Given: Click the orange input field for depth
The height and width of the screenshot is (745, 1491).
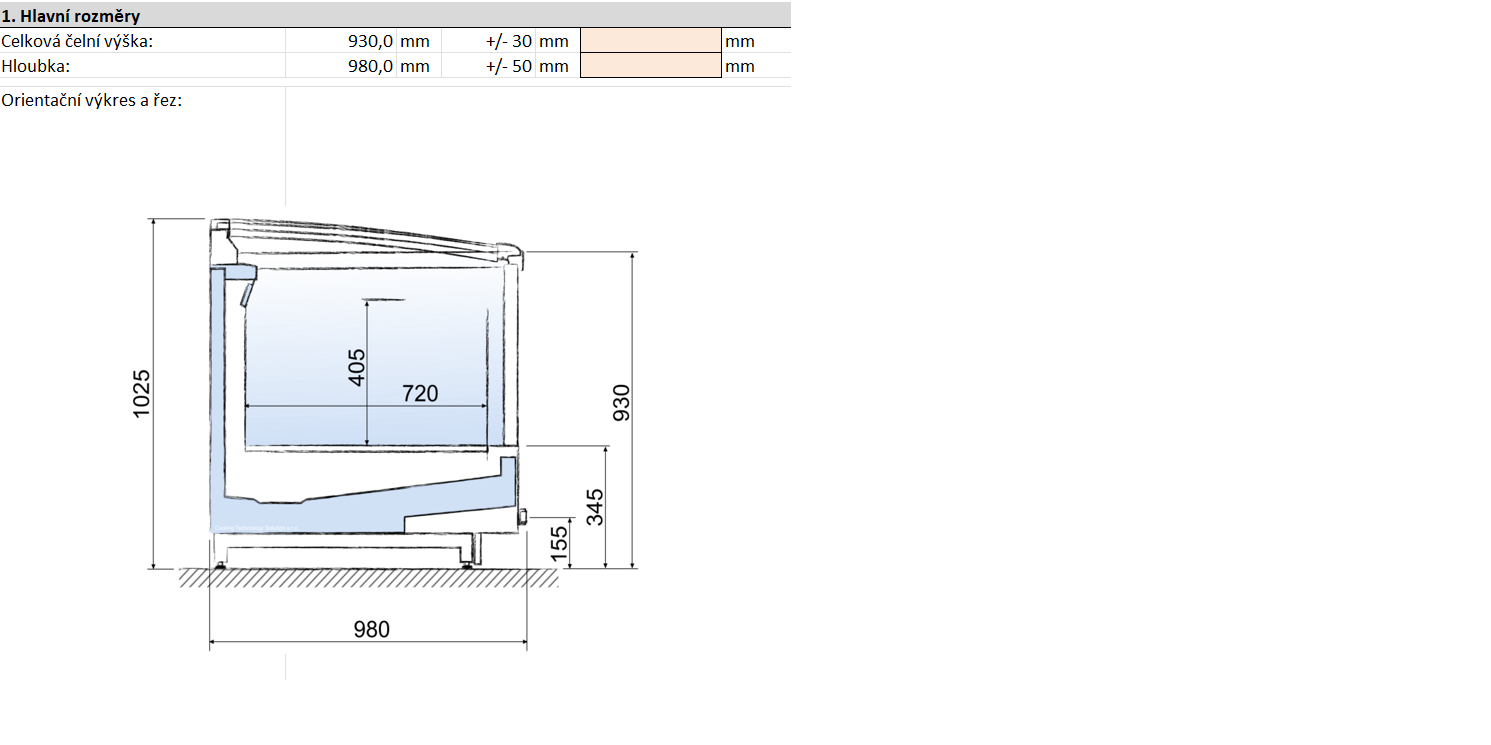Looking at the screenshot, I should click(x=650, y=66).
